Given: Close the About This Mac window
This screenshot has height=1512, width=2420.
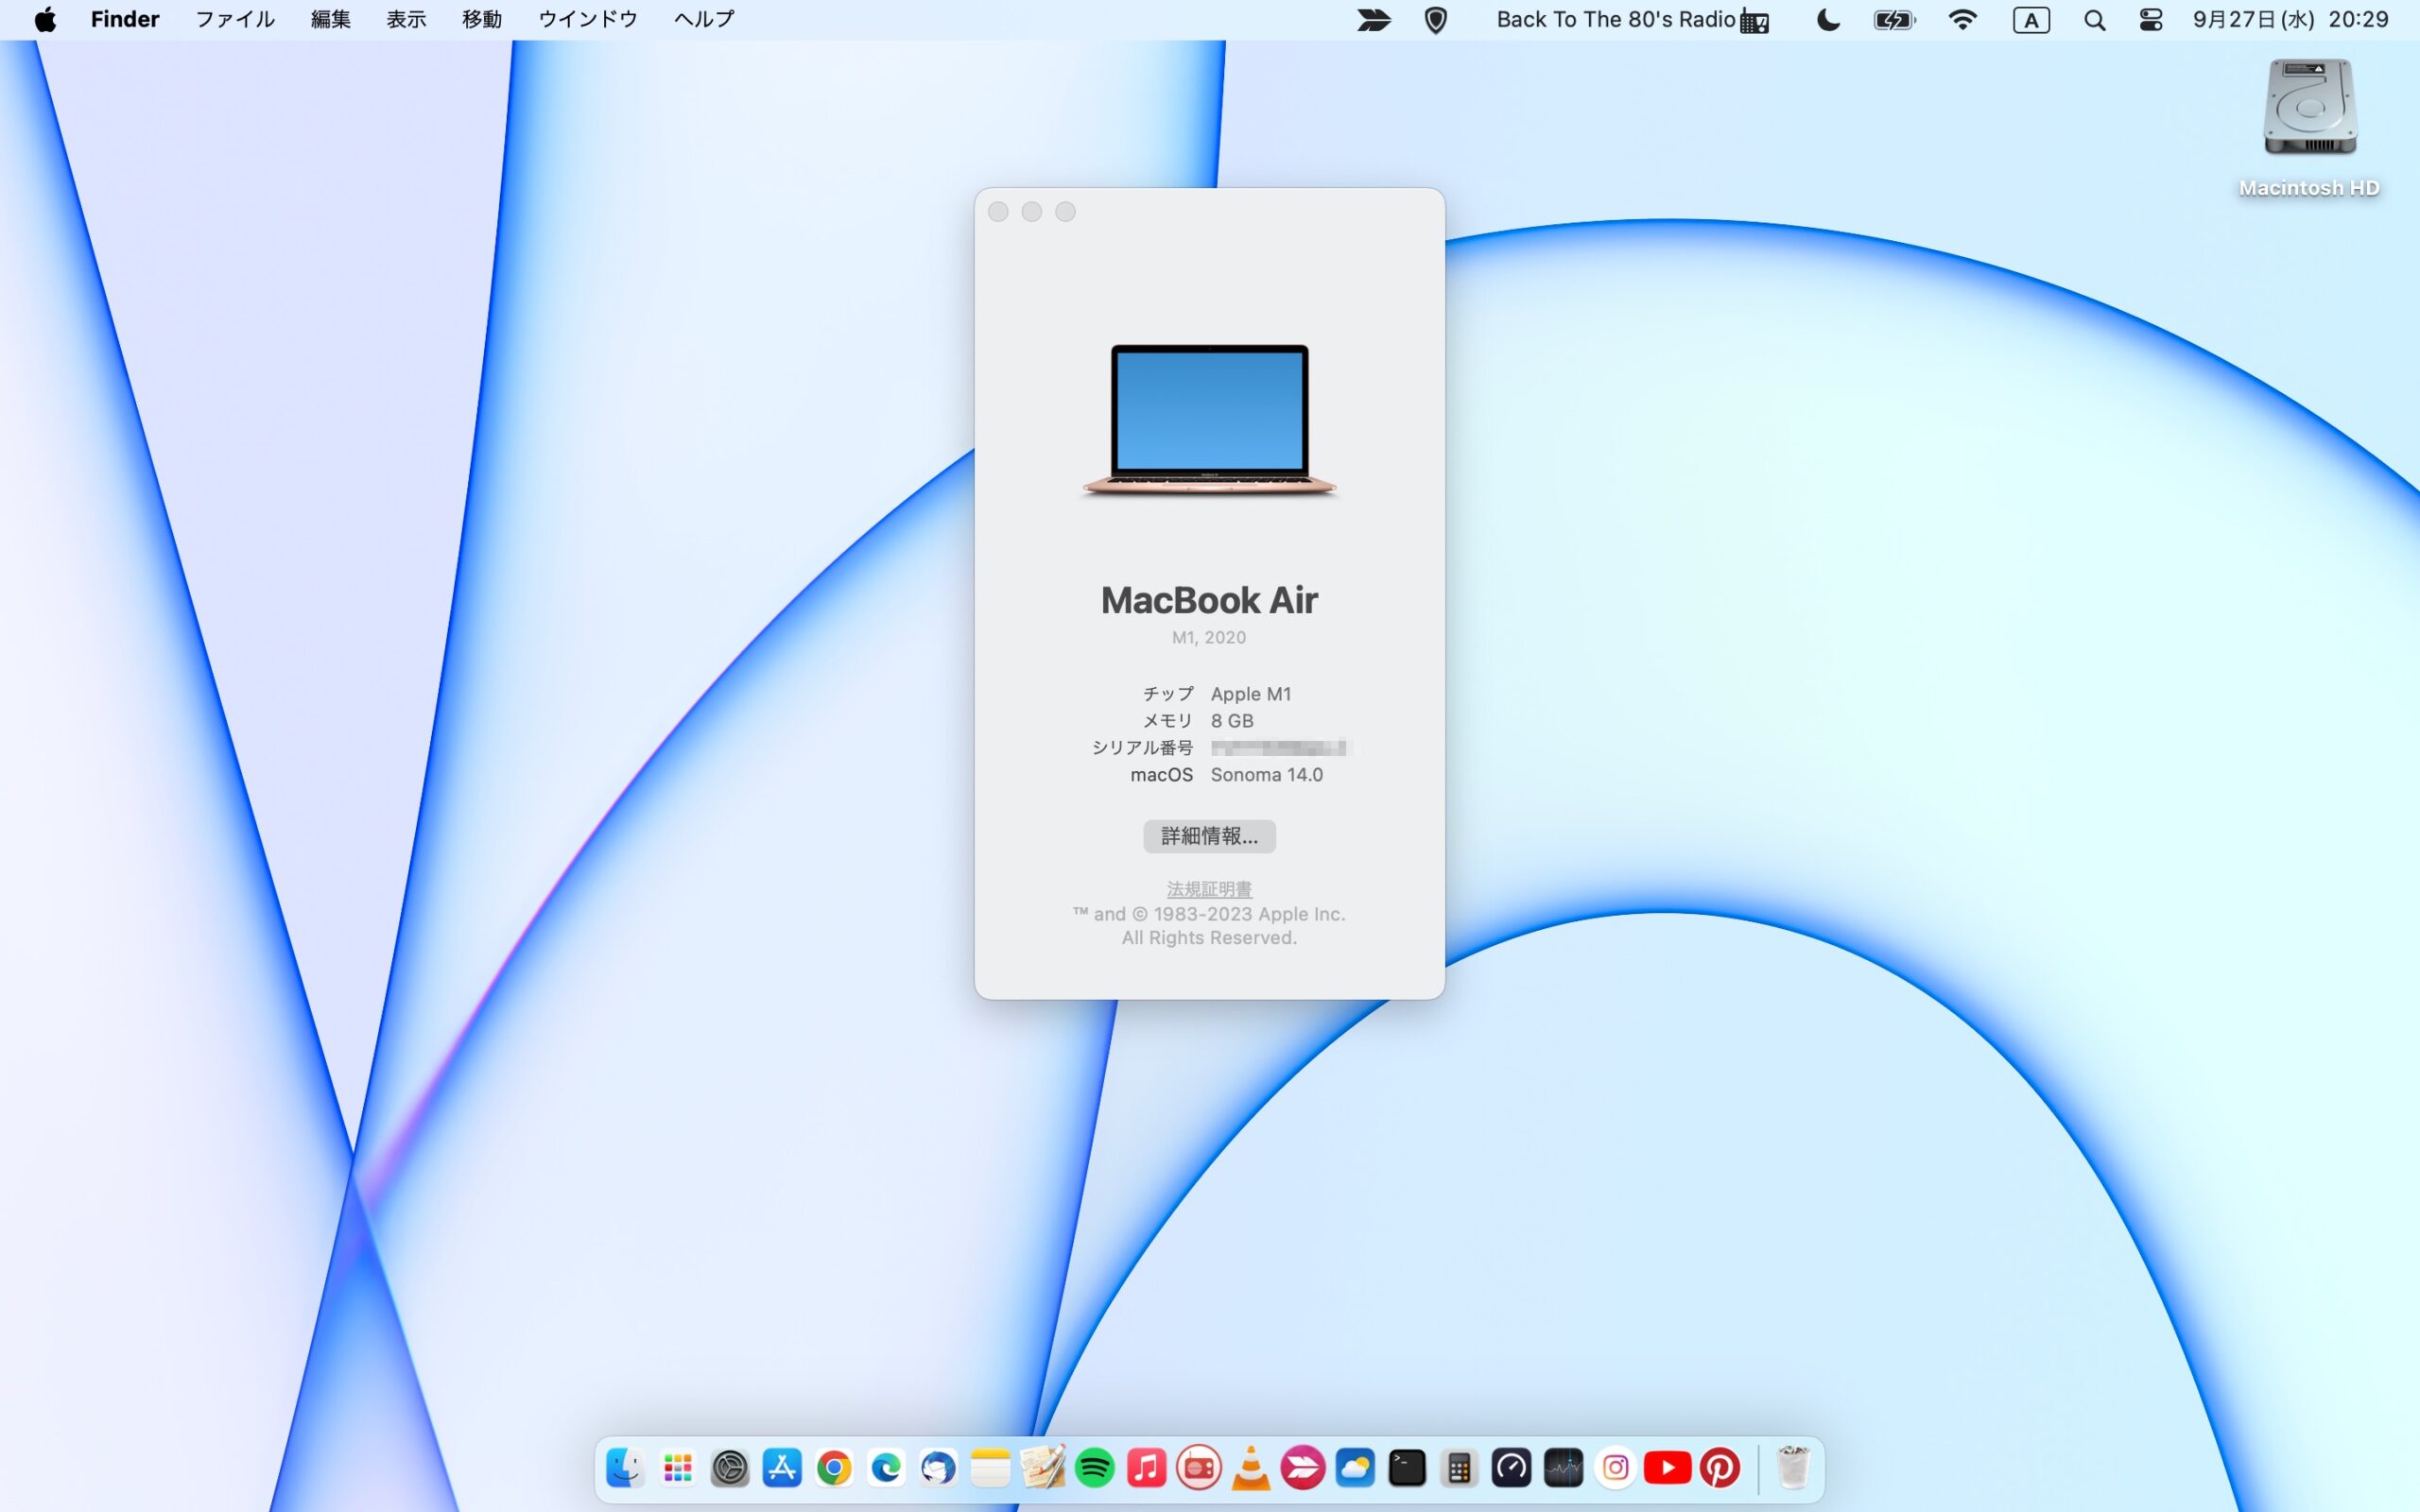Looking at the screenshot, I should [998, 212].
